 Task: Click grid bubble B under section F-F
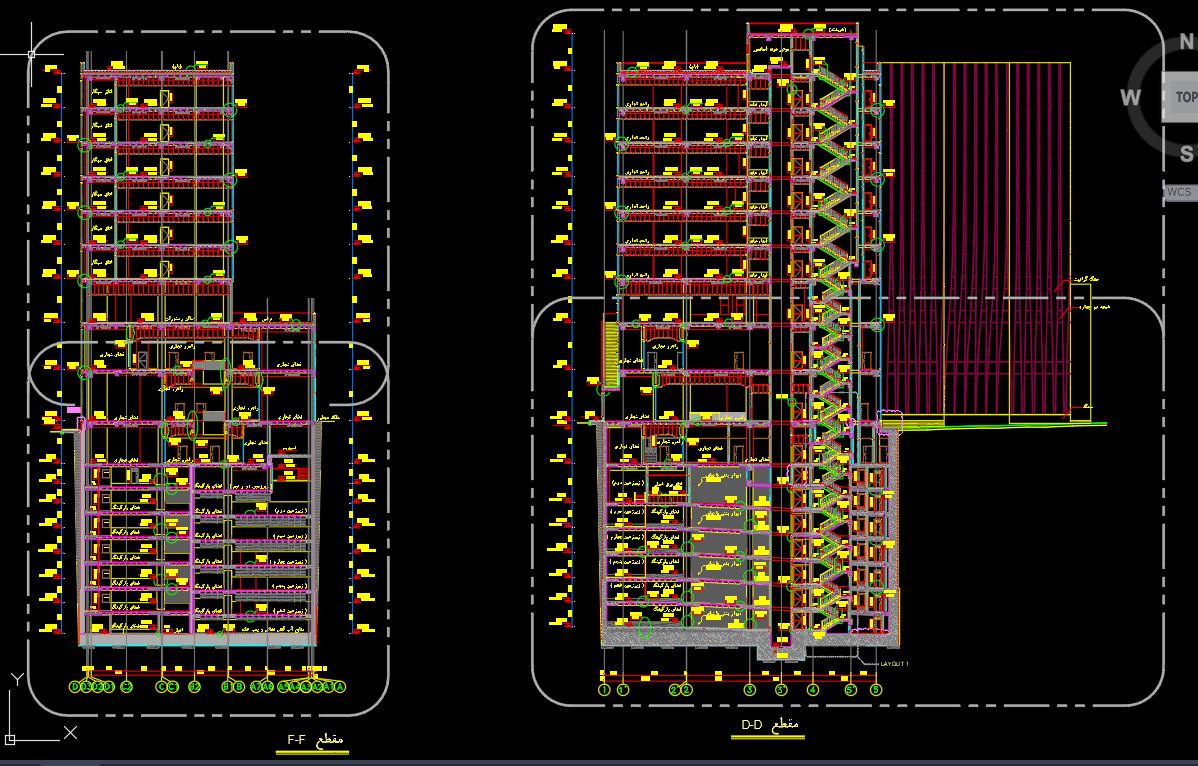[x=239, y=687]
